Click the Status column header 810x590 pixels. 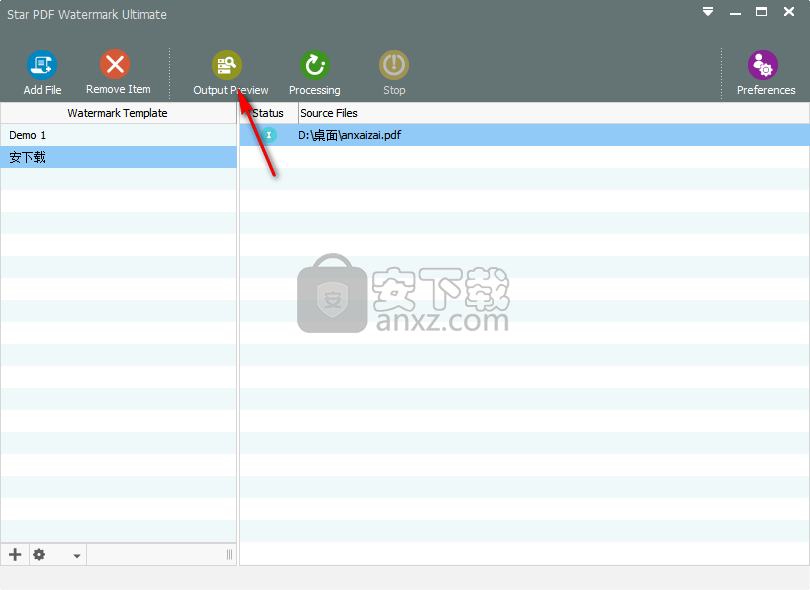[x=269, y=113]
